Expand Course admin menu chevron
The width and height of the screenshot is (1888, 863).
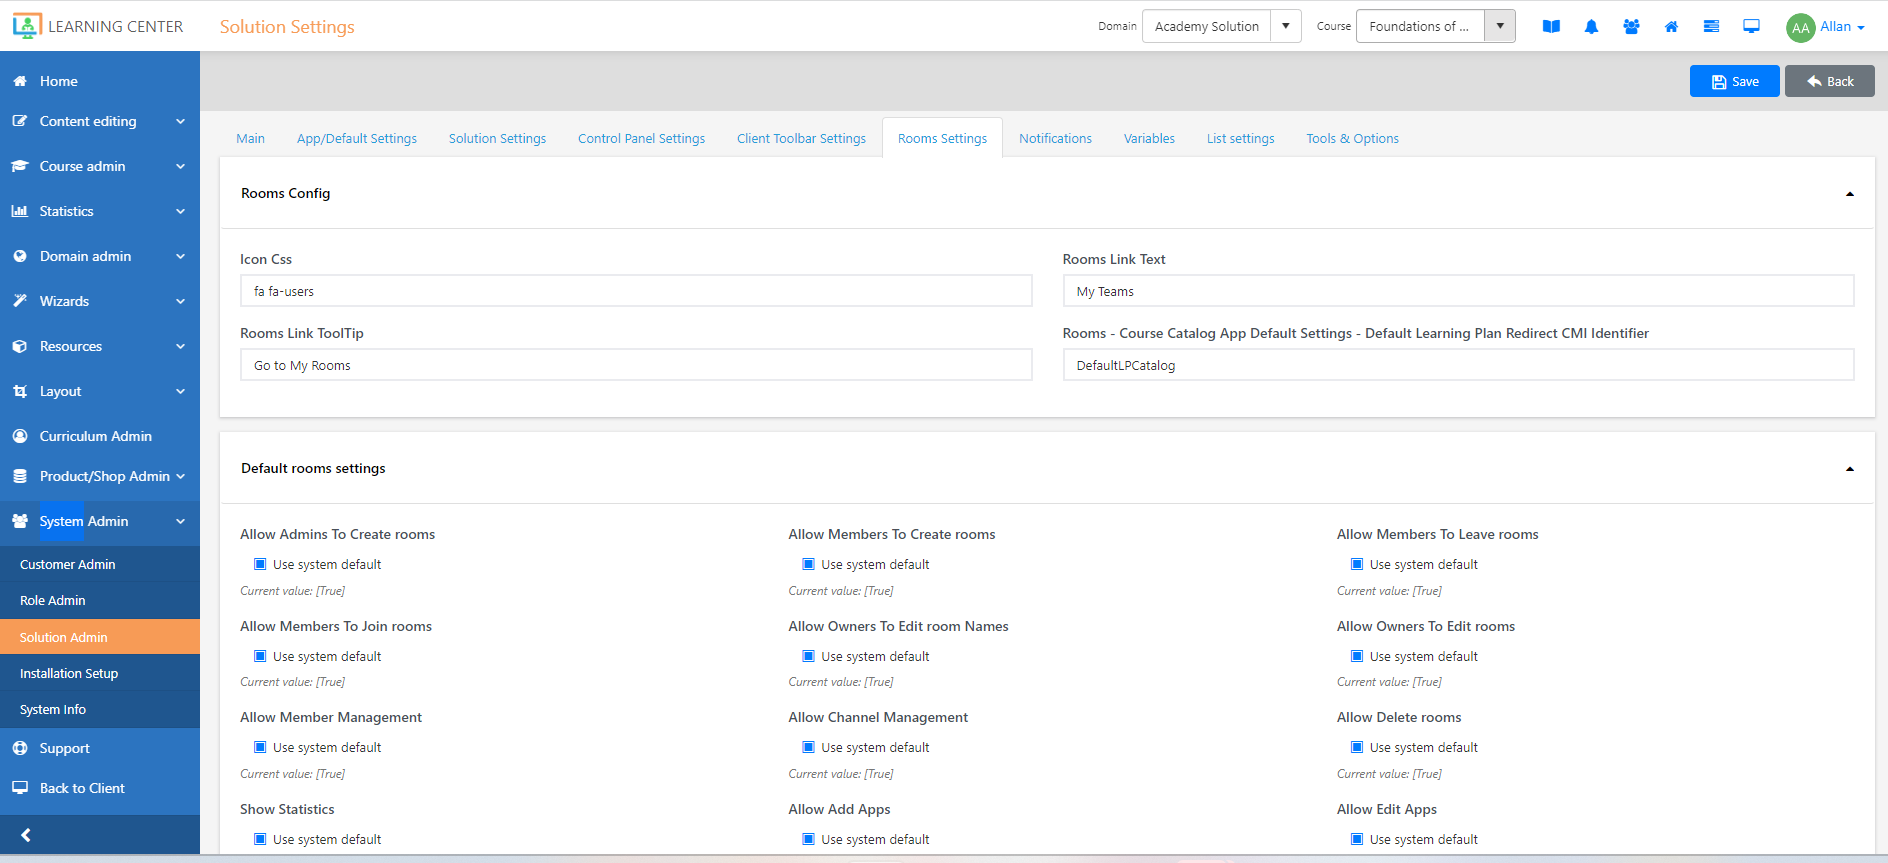tap(181, 166)
